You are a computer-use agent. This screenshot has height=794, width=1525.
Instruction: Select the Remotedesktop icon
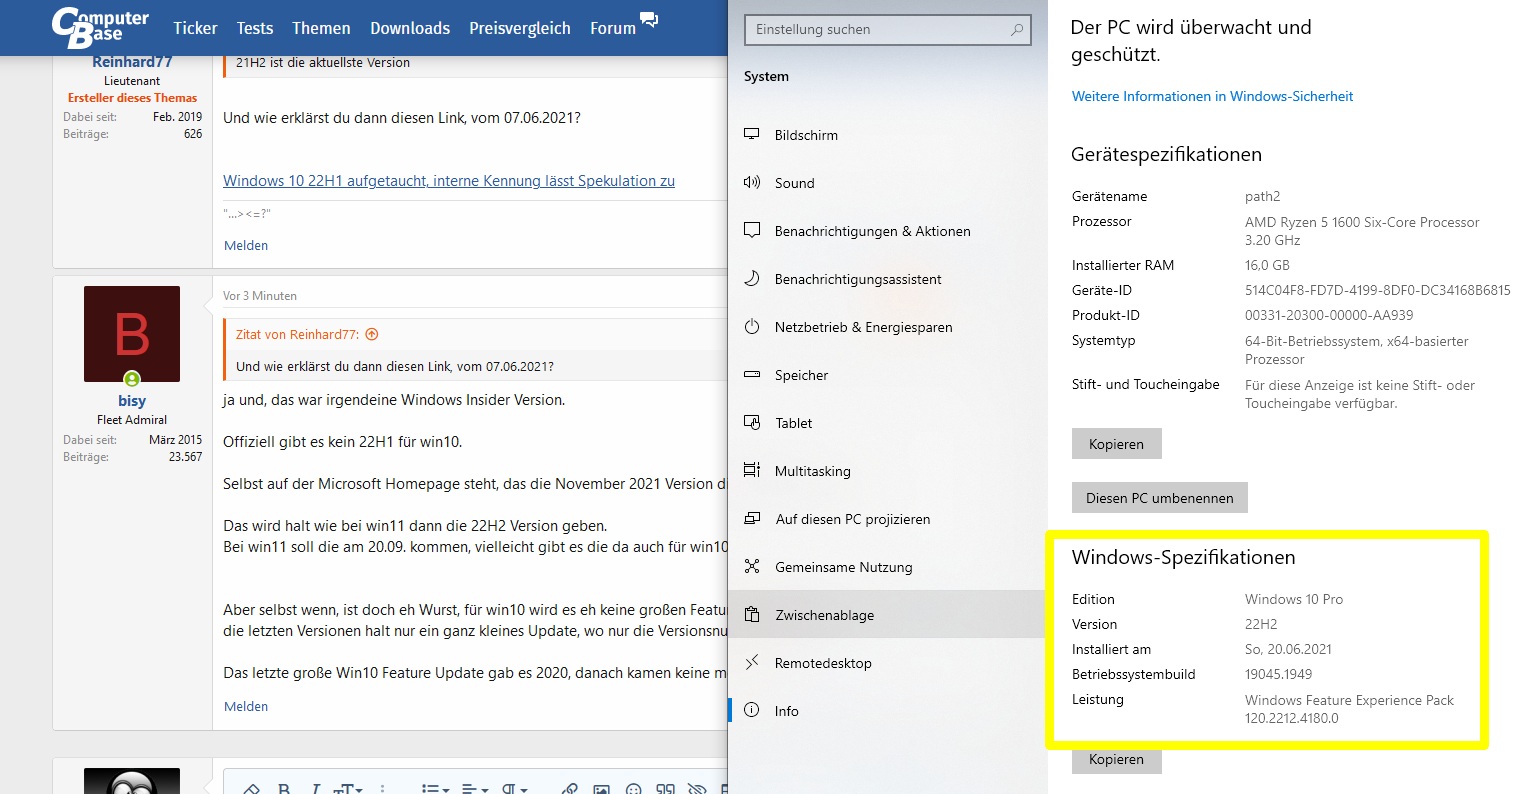pyautogui.click(x=752, y=662)
